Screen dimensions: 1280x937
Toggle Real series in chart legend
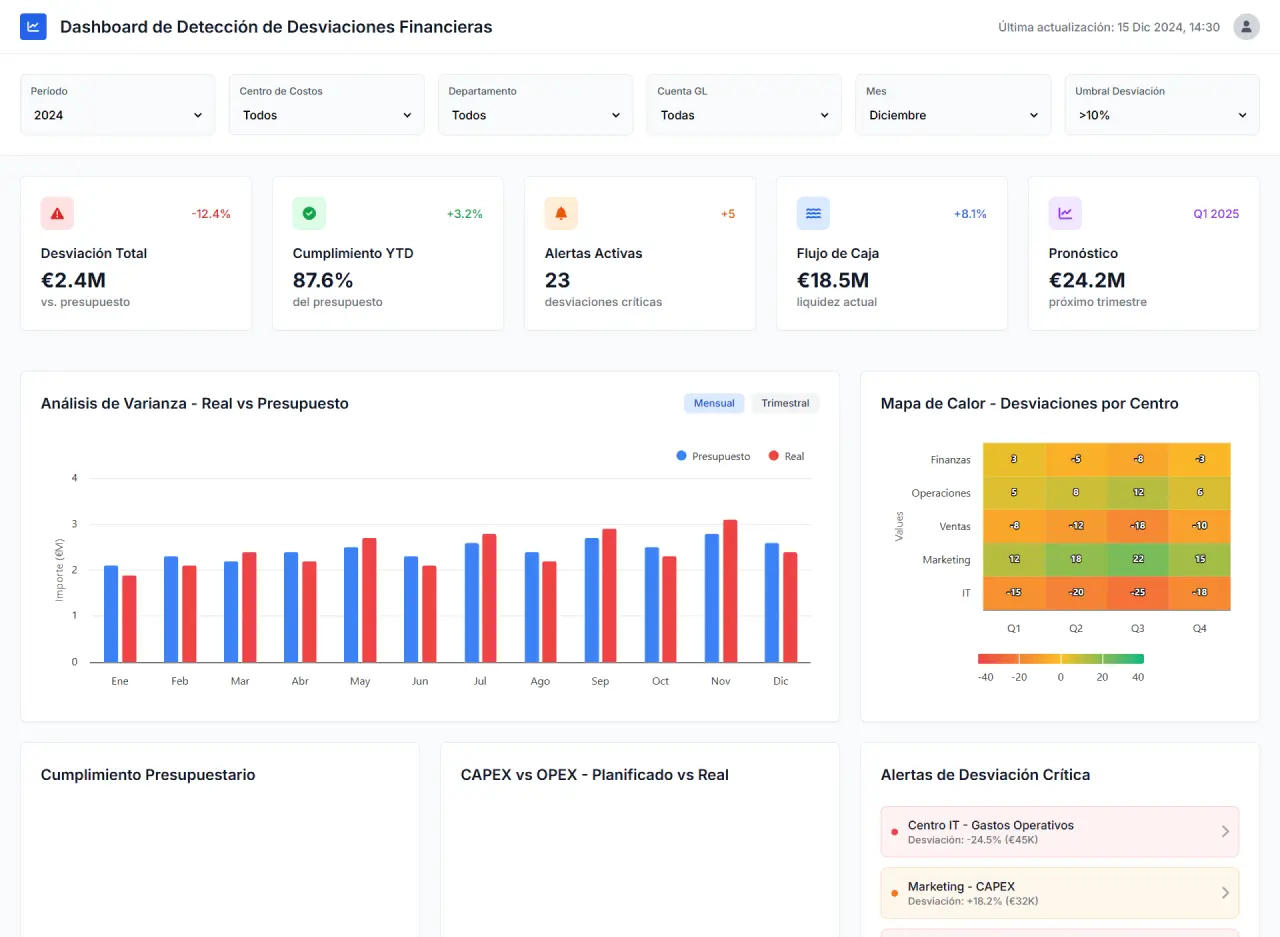pyautogui.click(x=786, y=456)
